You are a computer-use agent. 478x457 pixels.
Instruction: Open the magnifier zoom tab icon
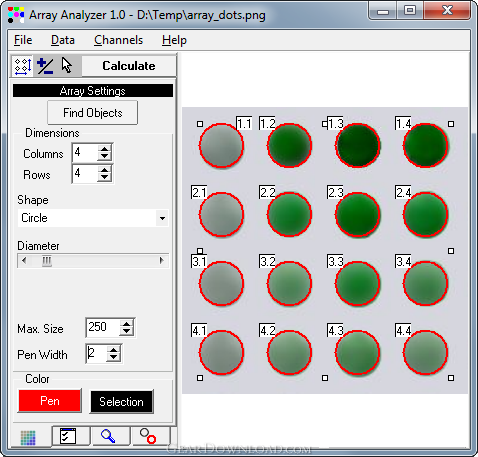108,436
